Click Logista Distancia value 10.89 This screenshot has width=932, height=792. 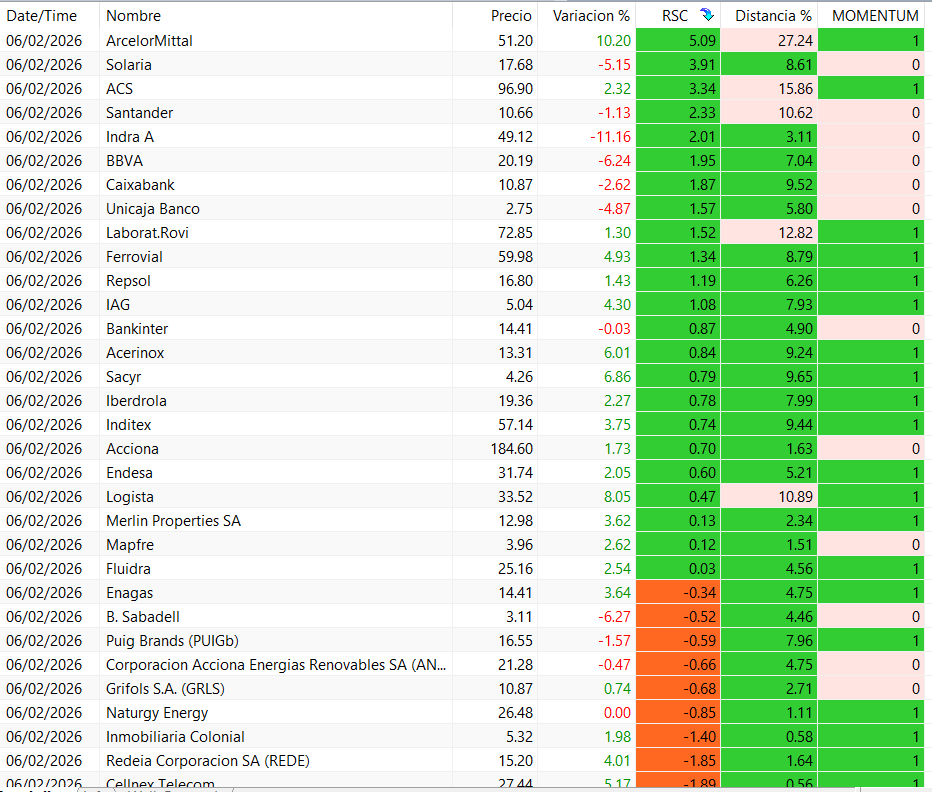coord(795,496)
